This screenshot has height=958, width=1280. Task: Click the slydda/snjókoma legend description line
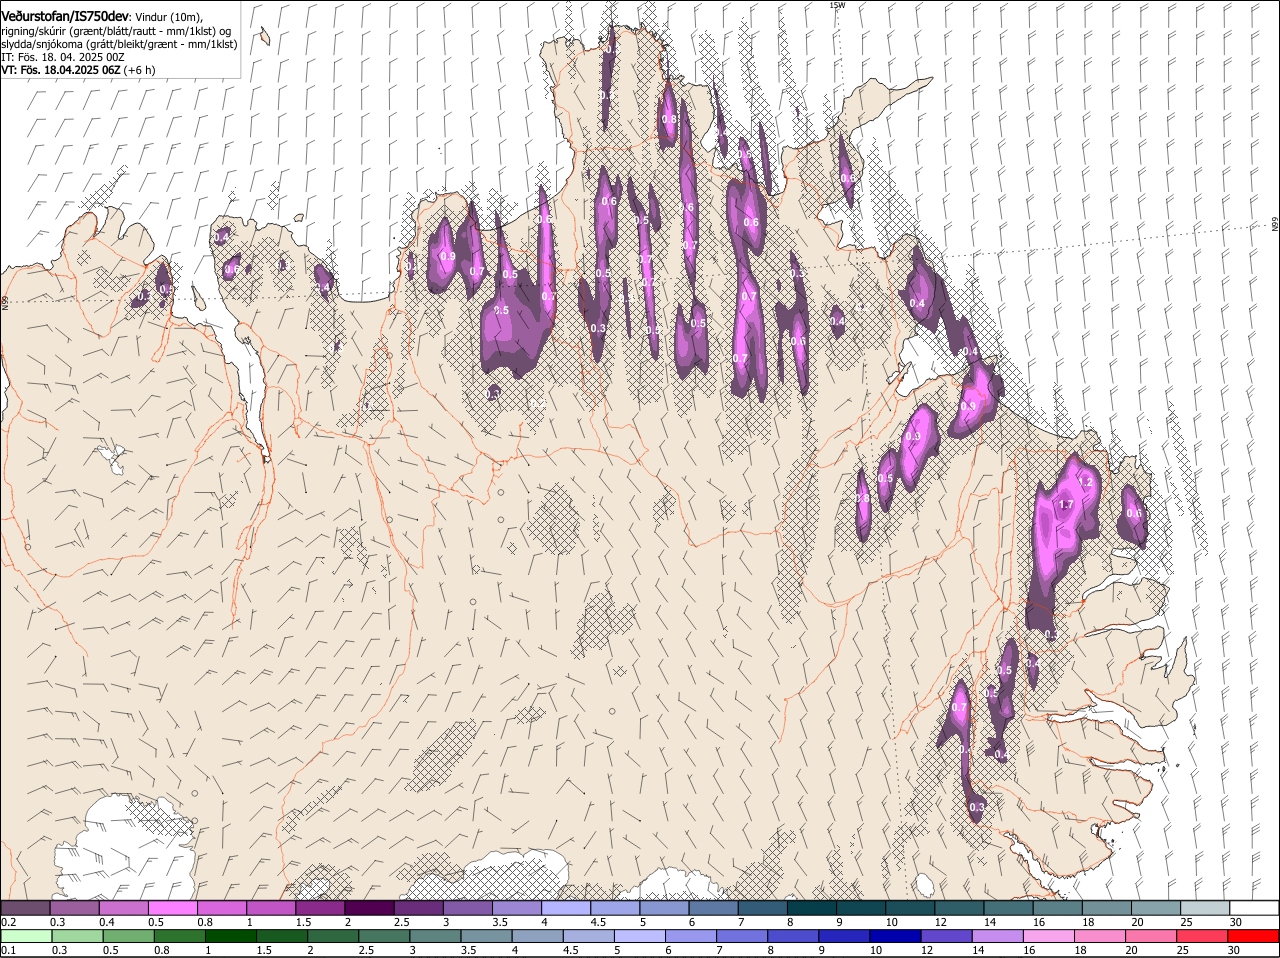pos(119,44)
